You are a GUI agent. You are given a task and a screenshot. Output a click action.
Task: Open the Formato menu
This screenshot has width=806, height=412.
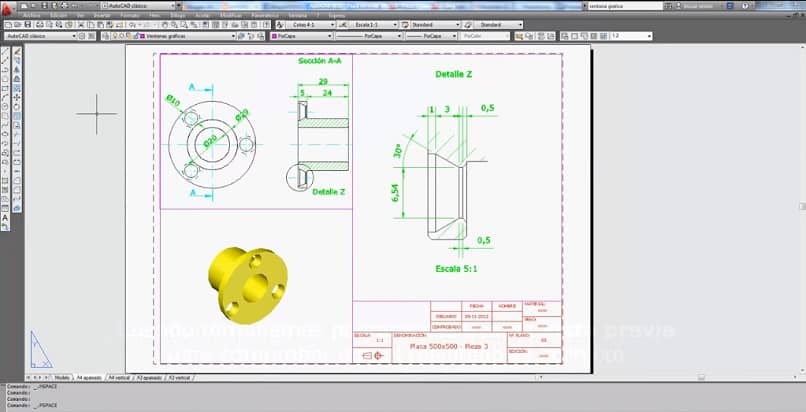(130, 15)
